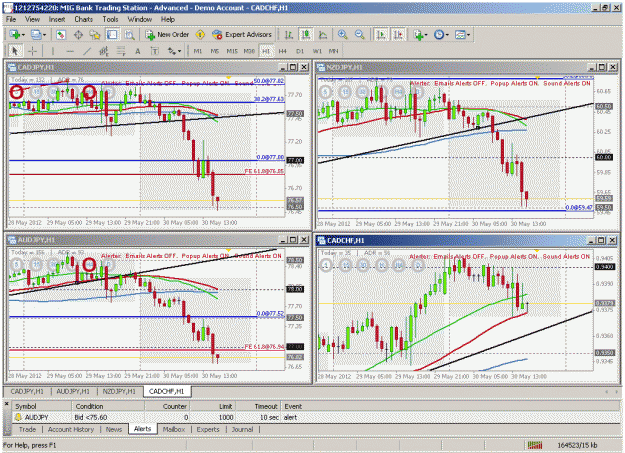Image resolution: width=625 pixels, height=453 pixels.
Task: Open the Account History terminal tab
Action: click(71, 429)
